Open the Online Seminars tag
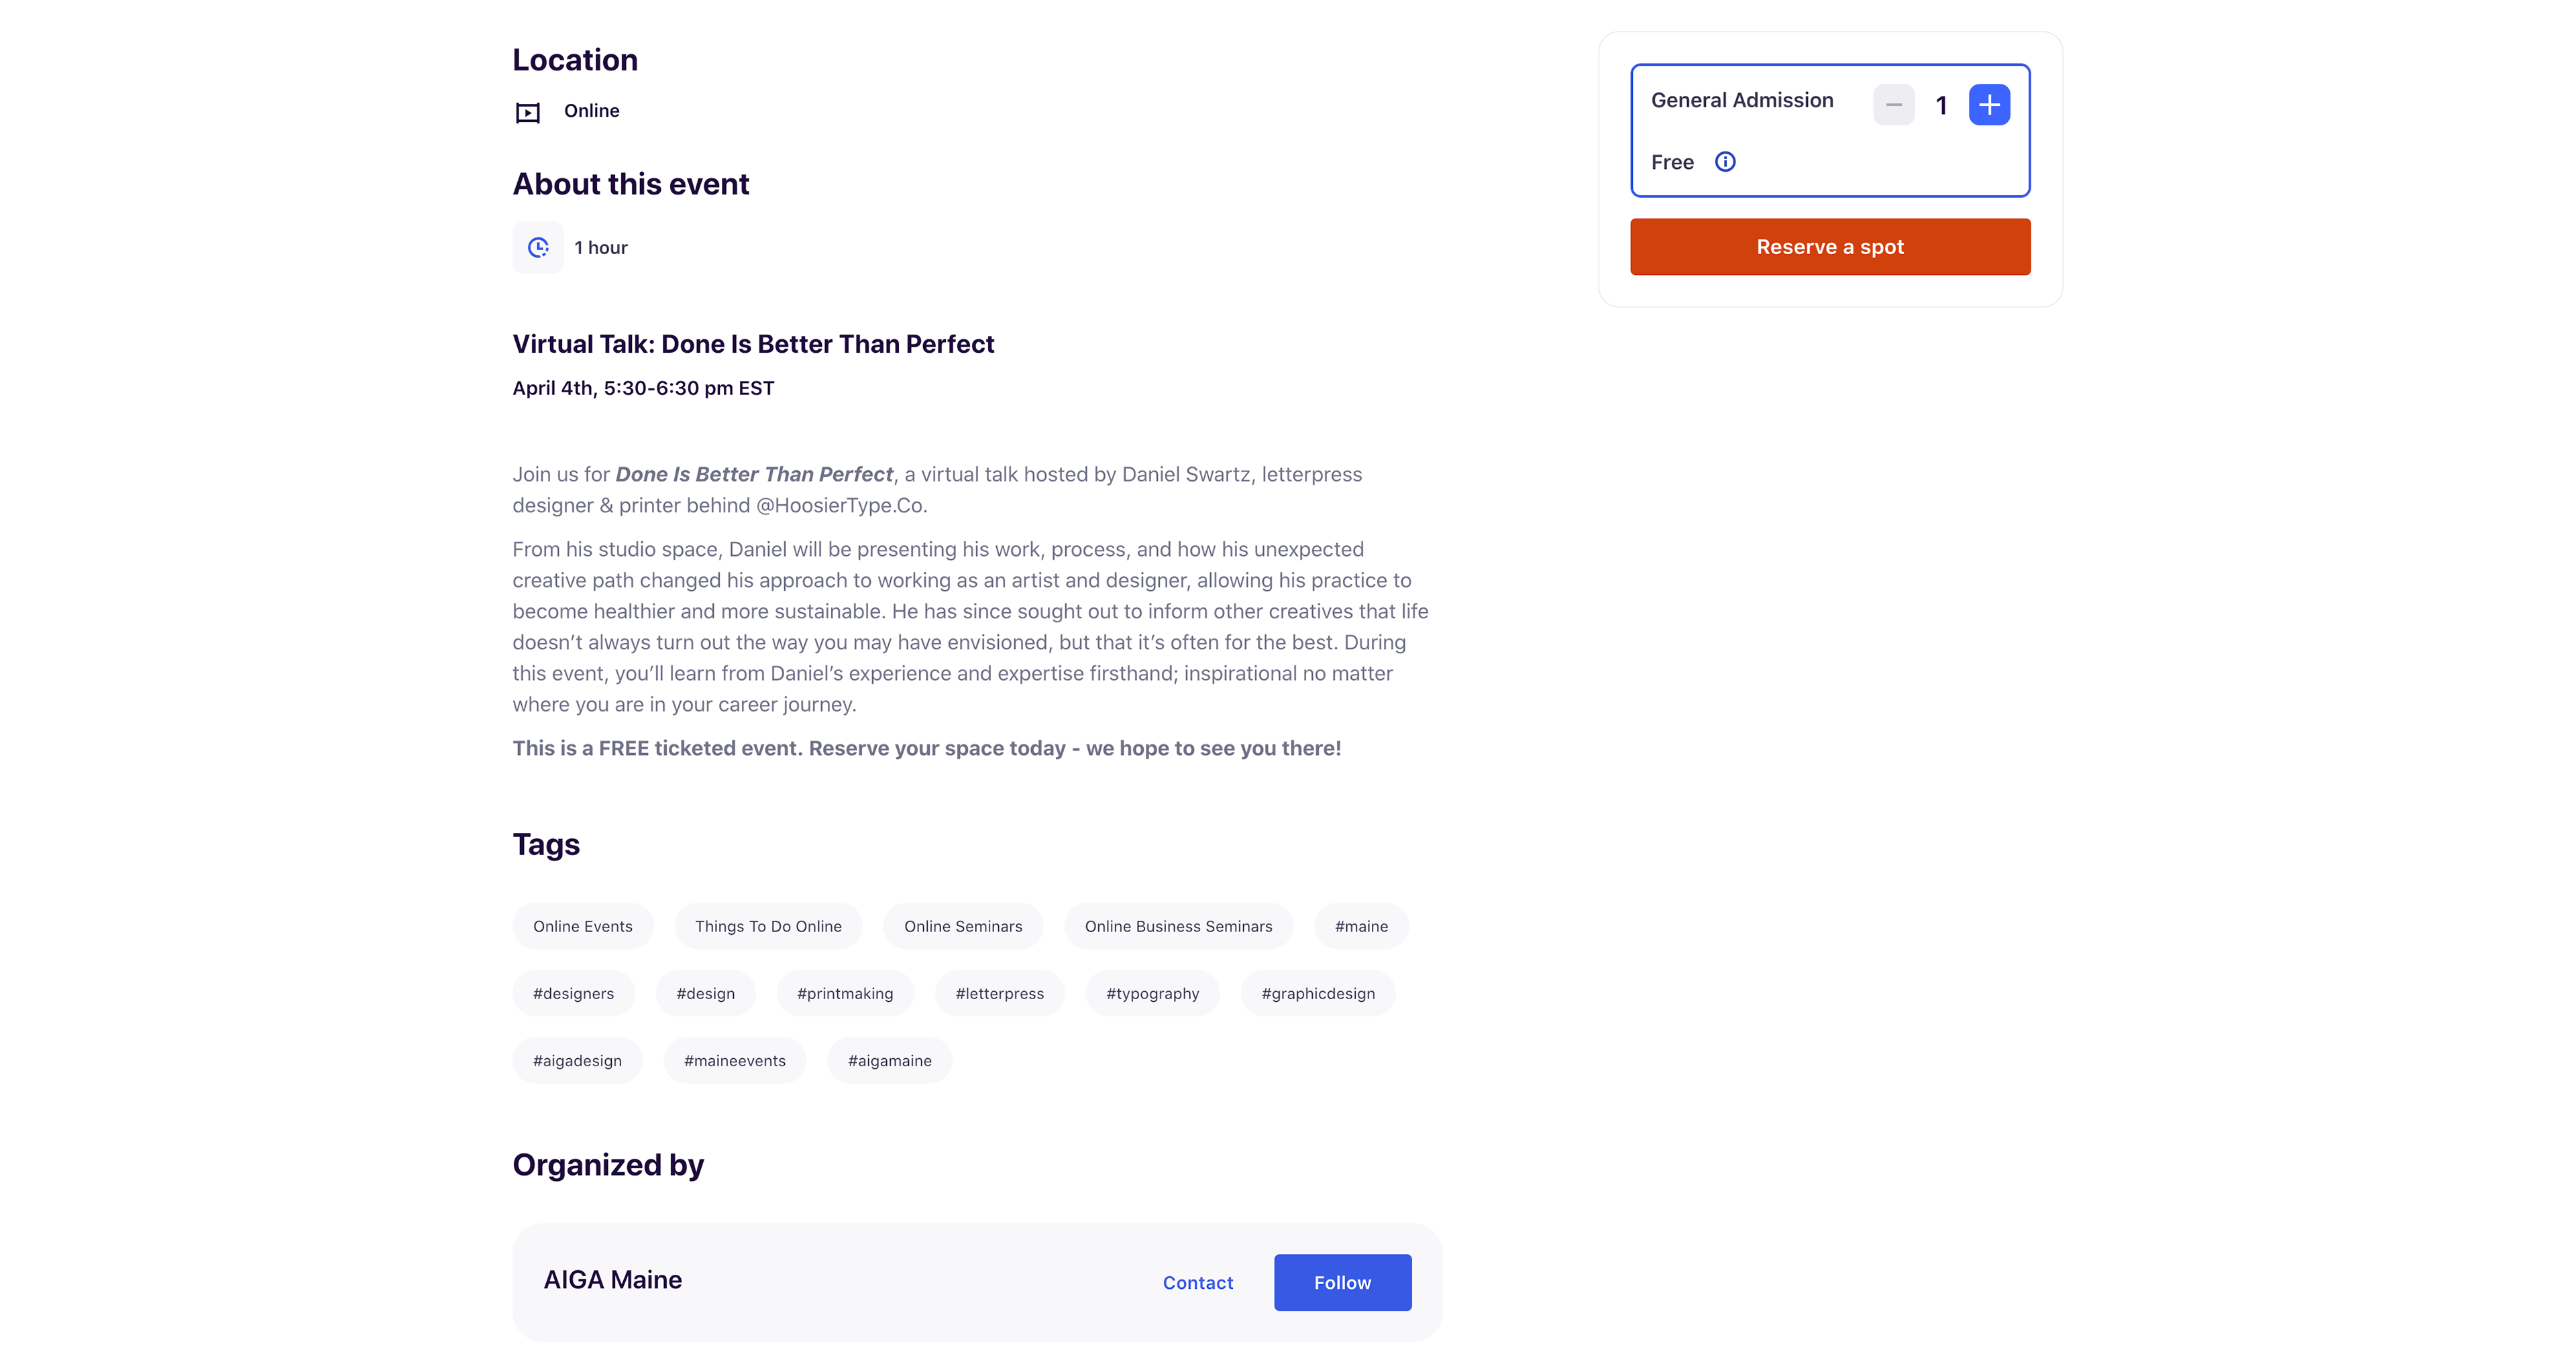Viewport: 2576px width, 1366px height. 963,926
